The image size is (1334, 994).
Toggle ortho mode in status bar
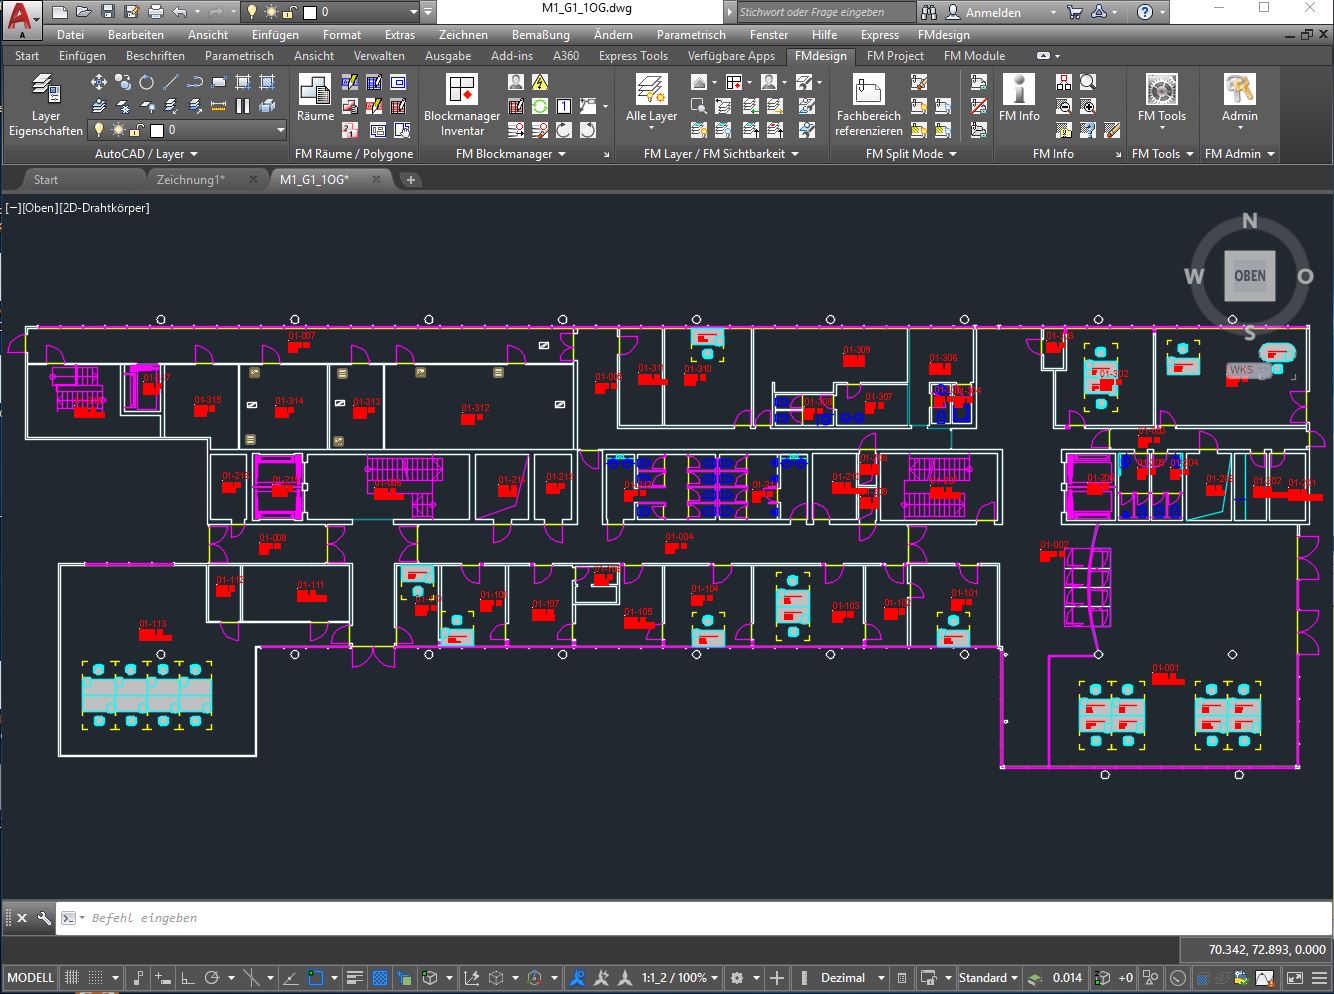187,977
